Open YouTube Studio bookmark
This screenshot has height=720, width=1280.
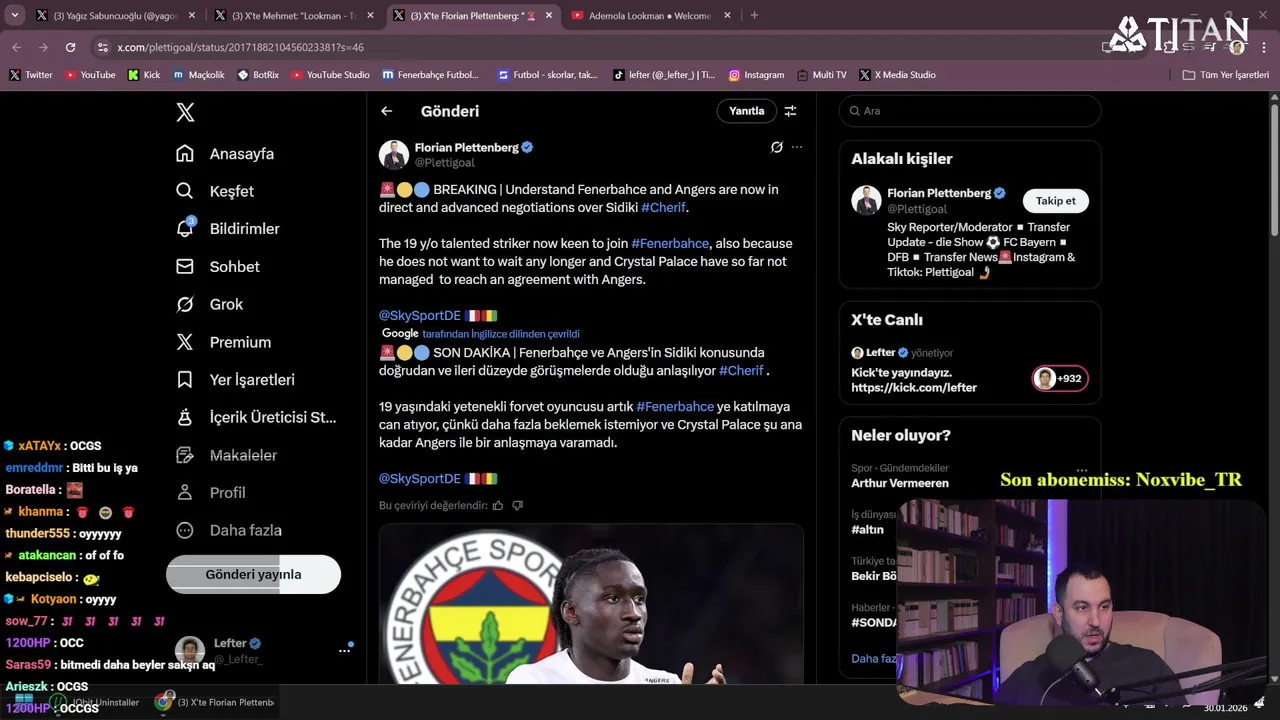(x=330, y=75)
